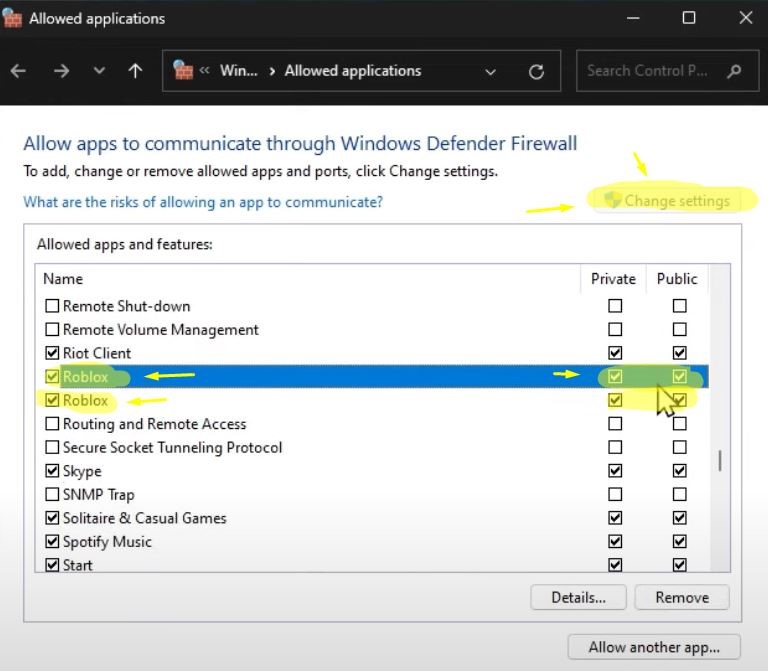Open the Win... breadcrumb segment
This screenshot has width=768, height=671.
(x=239, y=71)
